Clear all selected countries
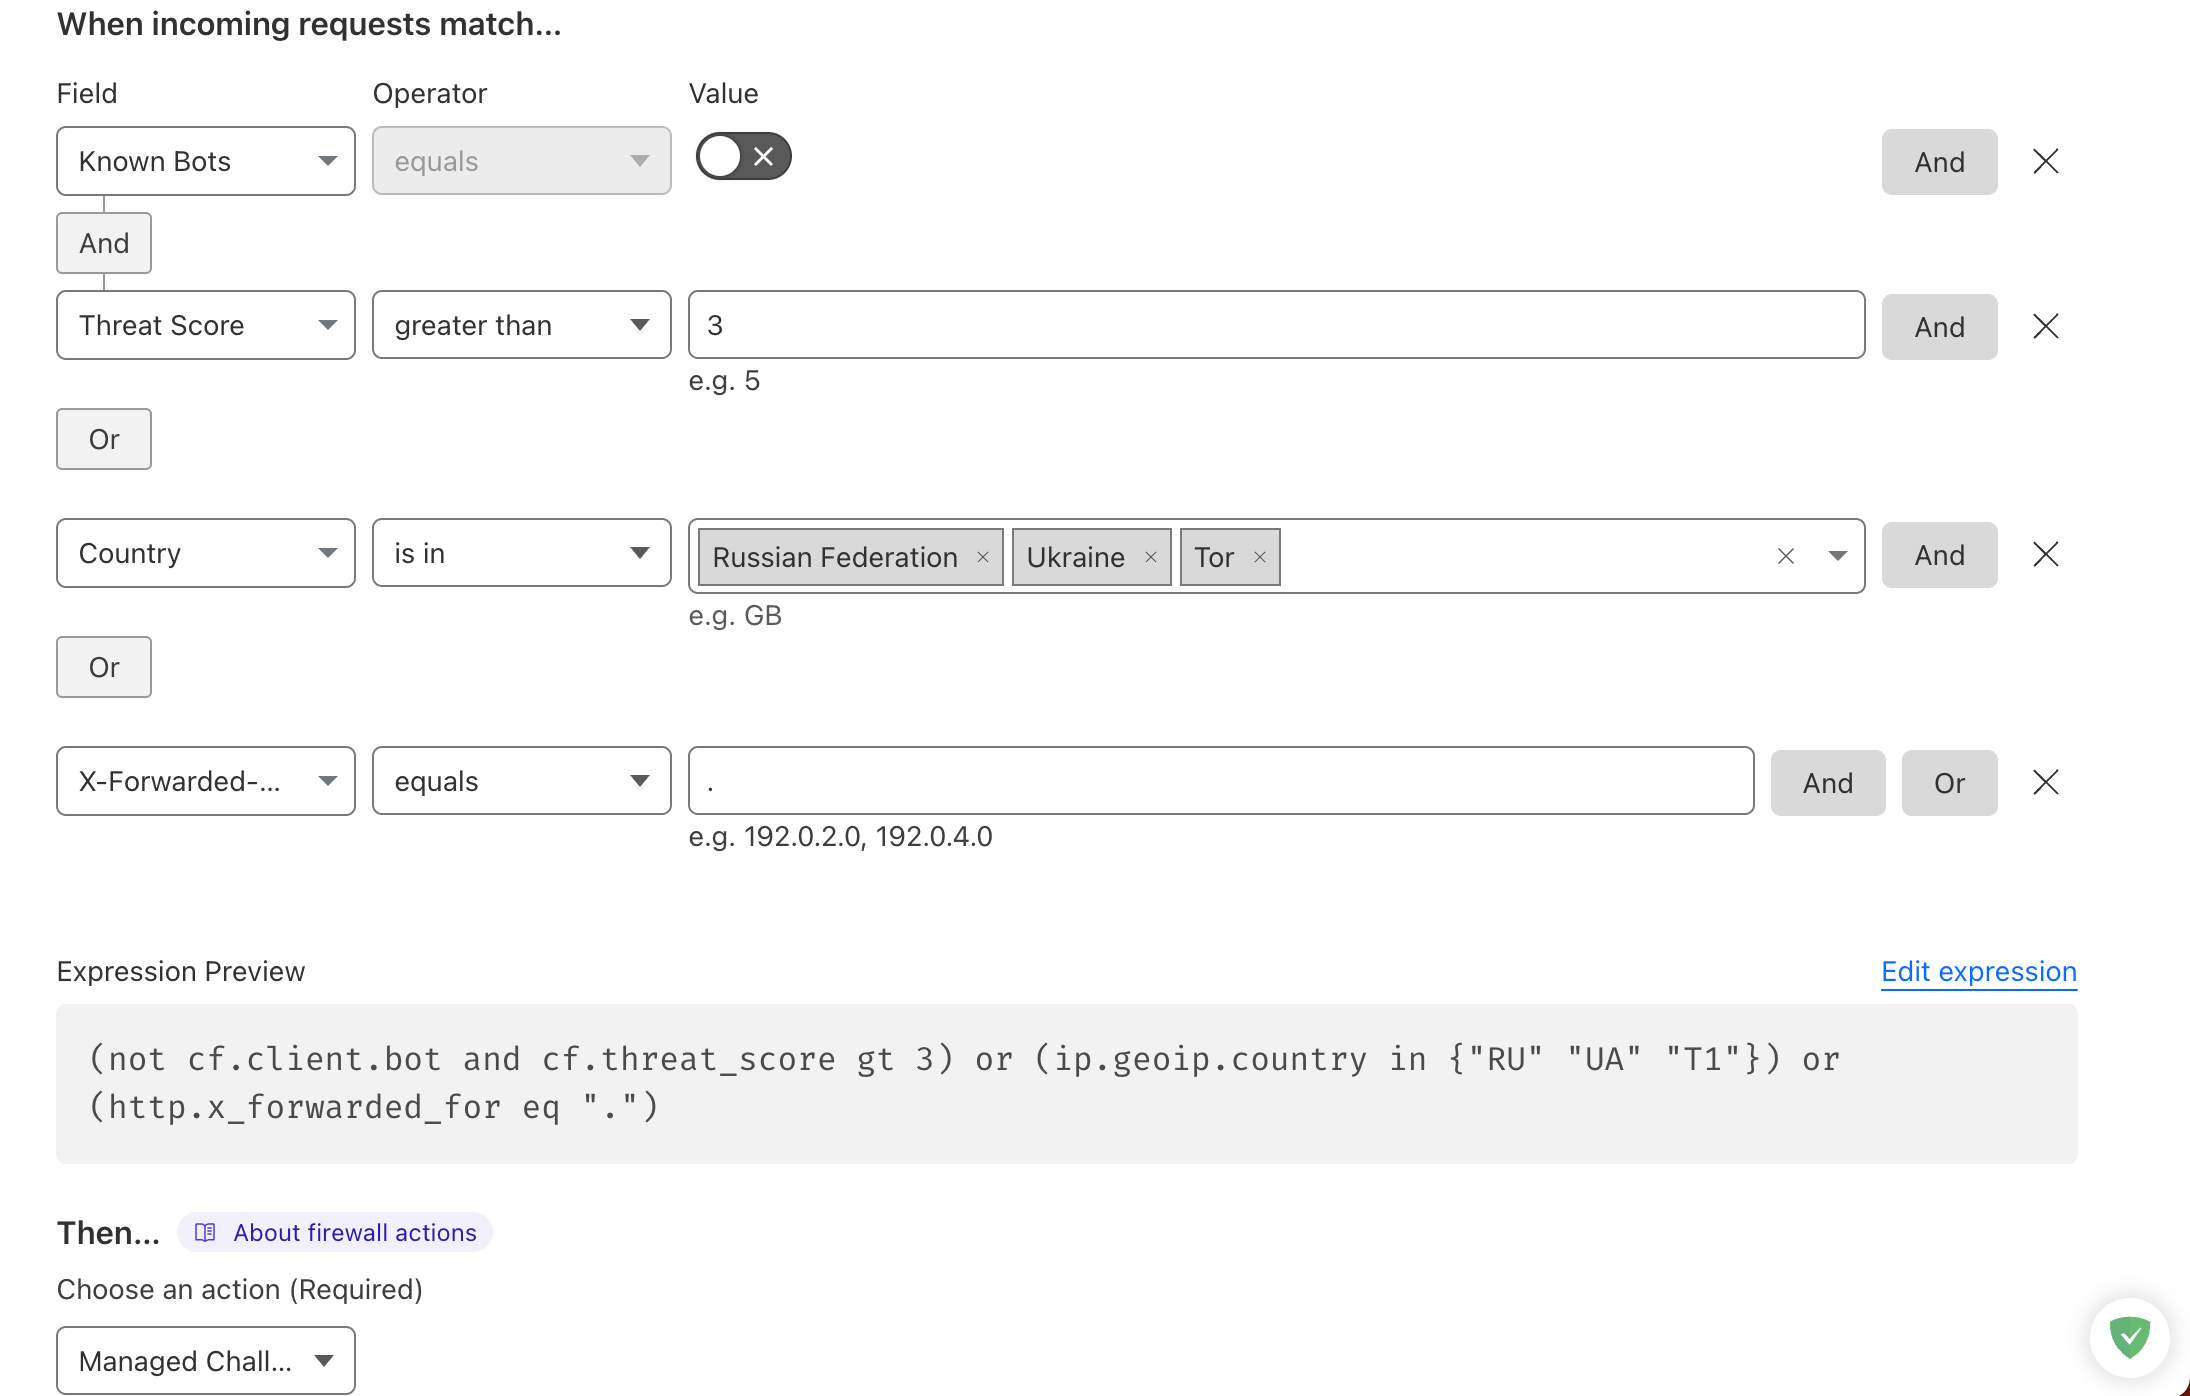Viewport: 2190px width, 1396px height. pos(1786,556)
